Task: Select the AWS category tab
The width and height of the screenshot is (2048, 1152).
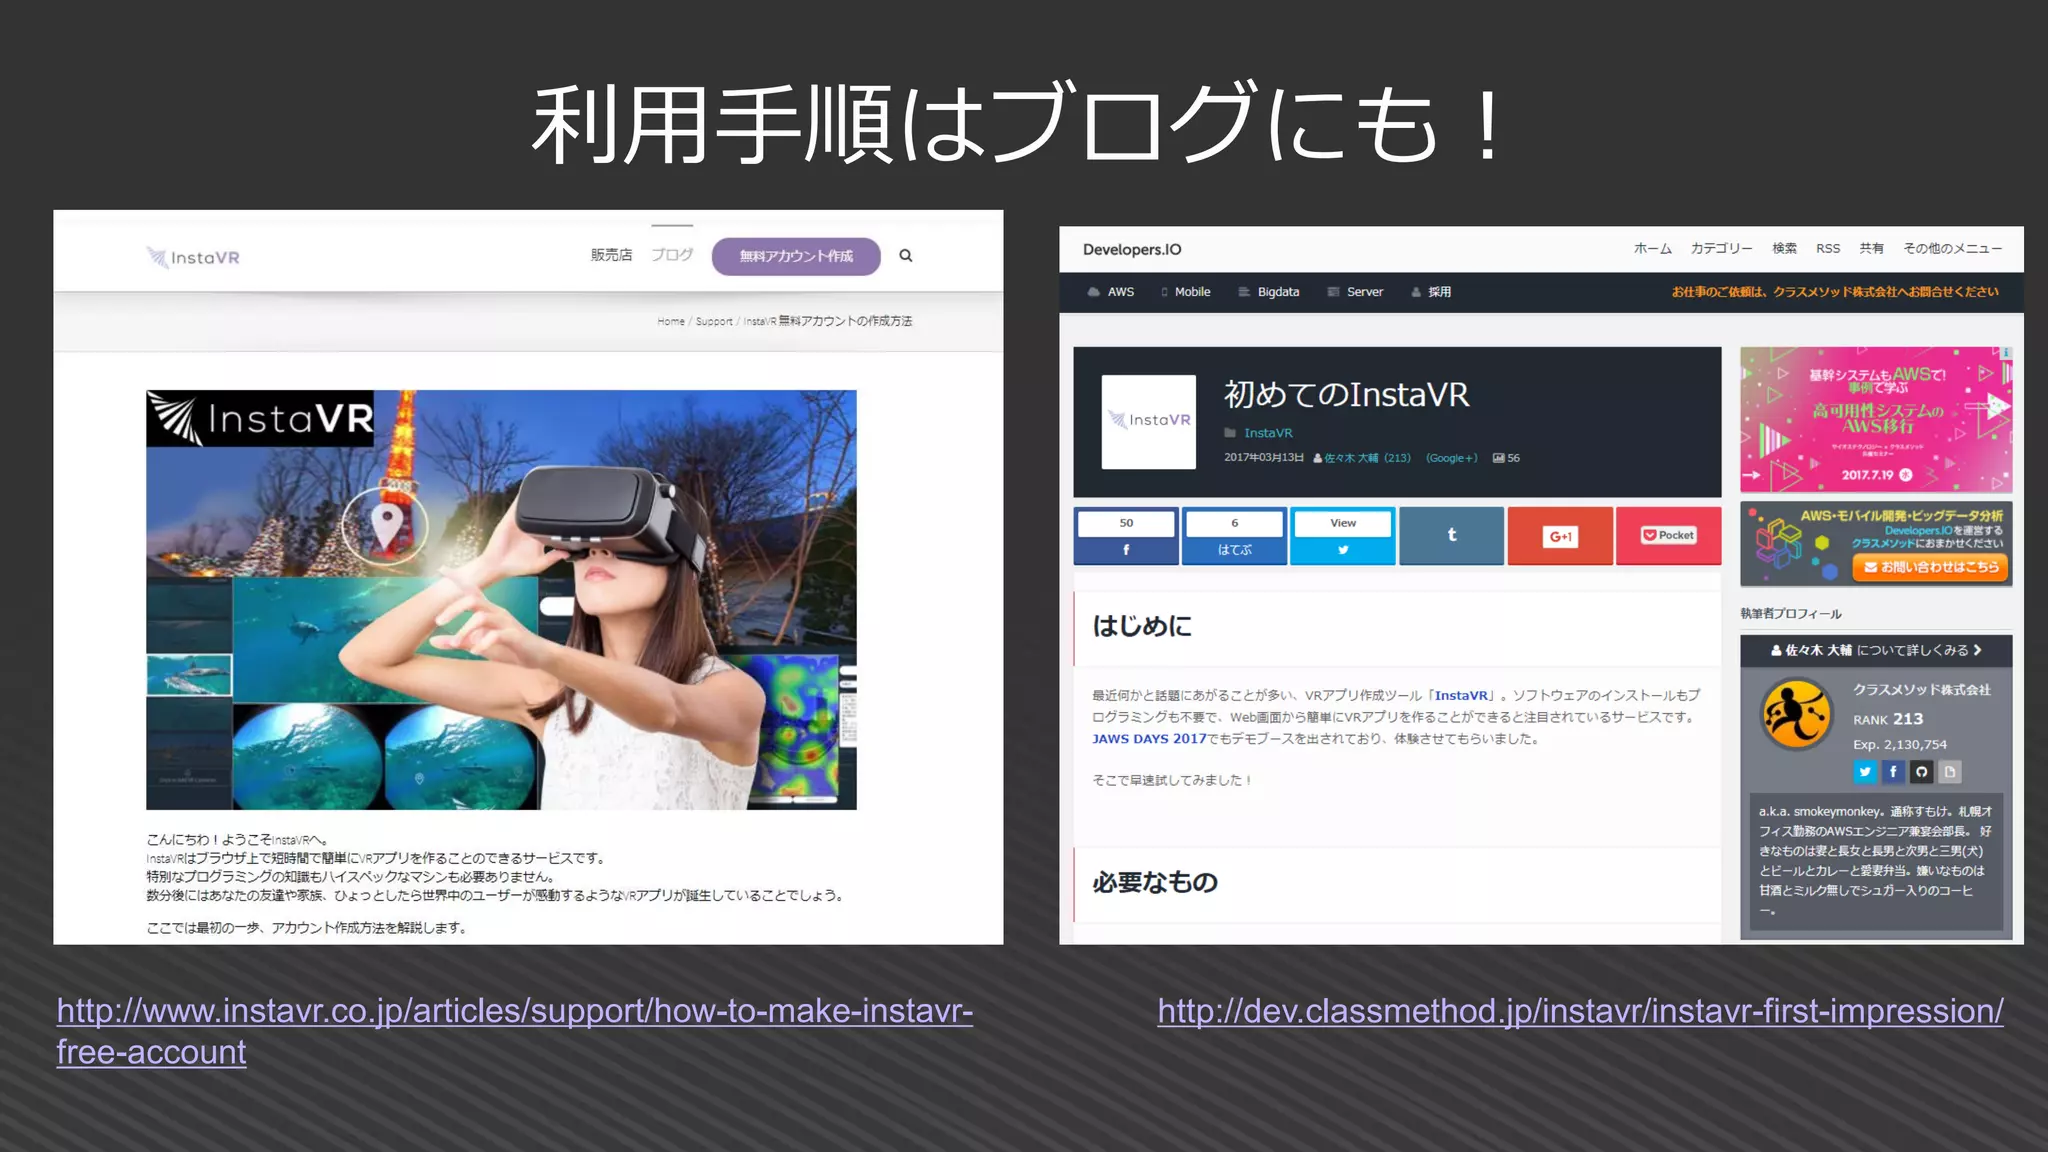Action: pos(1111,292)
